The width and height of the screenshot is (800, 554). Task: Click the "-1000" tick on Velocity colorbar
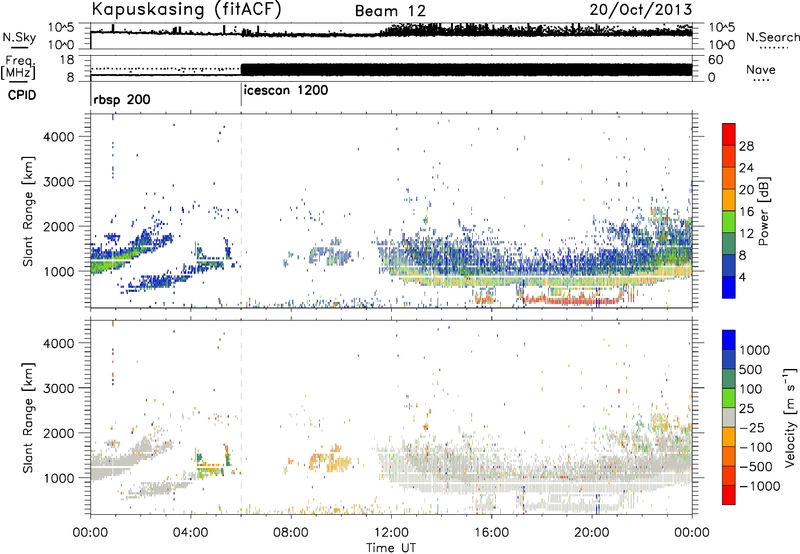(760, 486)
